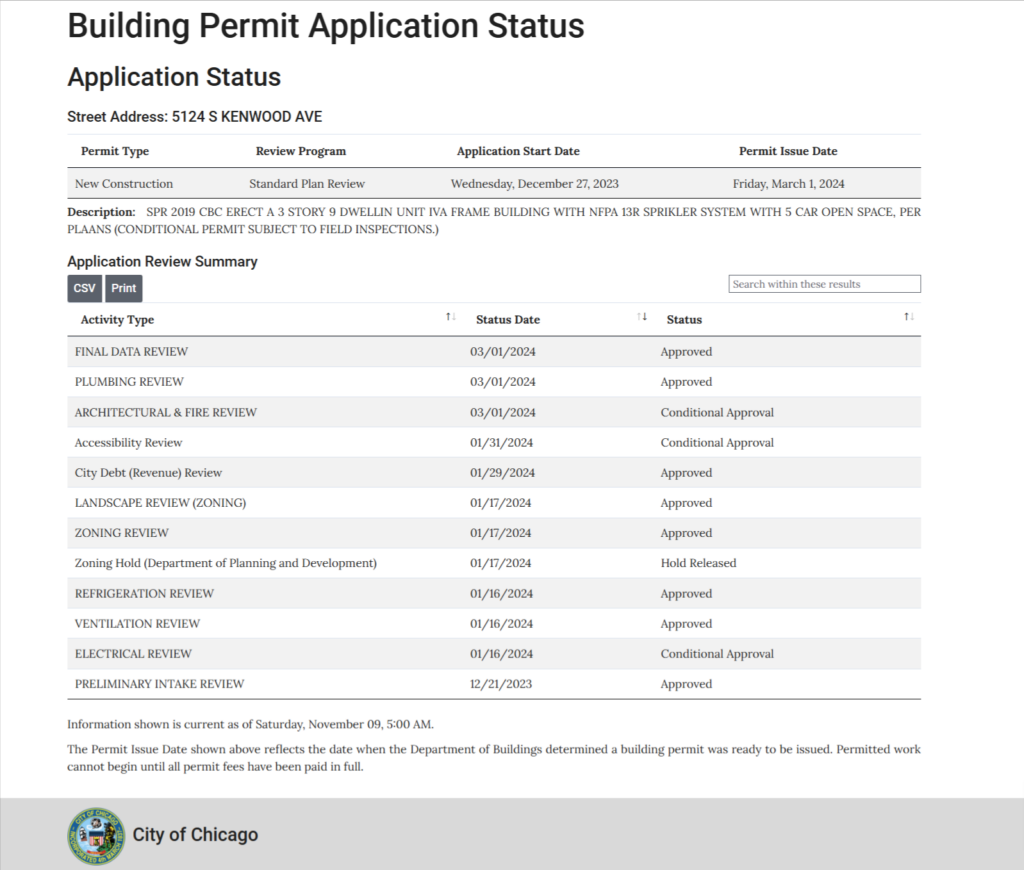Click inside the search within results field
The height and width of the screenshot is (870, 1024).
pos(823,283)
